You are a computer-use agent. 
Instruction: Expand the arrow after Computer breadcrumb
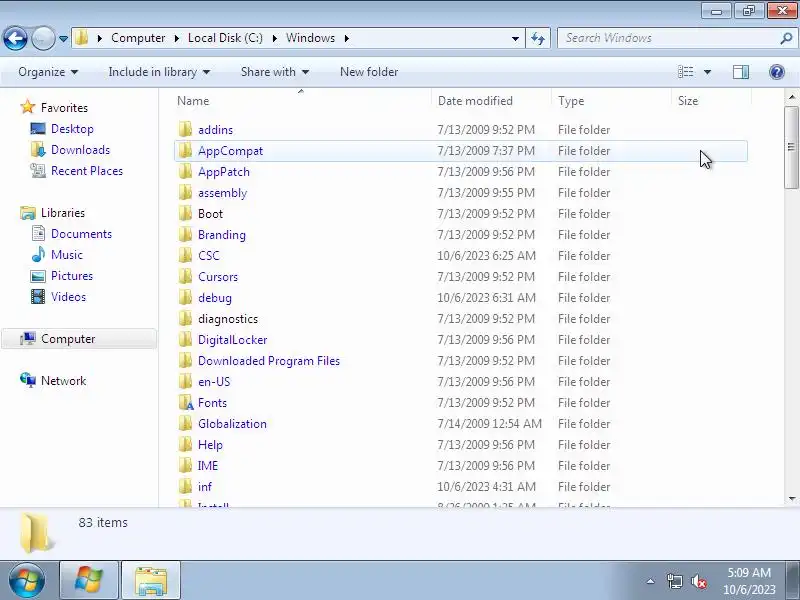click(177, 38)
